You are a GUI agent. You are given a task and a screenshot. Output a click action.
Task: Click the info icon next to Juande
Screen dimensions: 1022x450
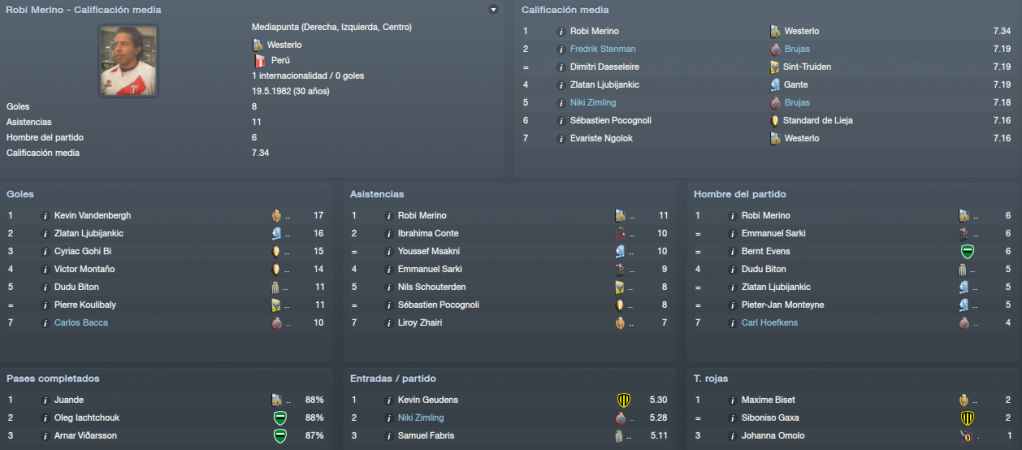click(45, 400)
